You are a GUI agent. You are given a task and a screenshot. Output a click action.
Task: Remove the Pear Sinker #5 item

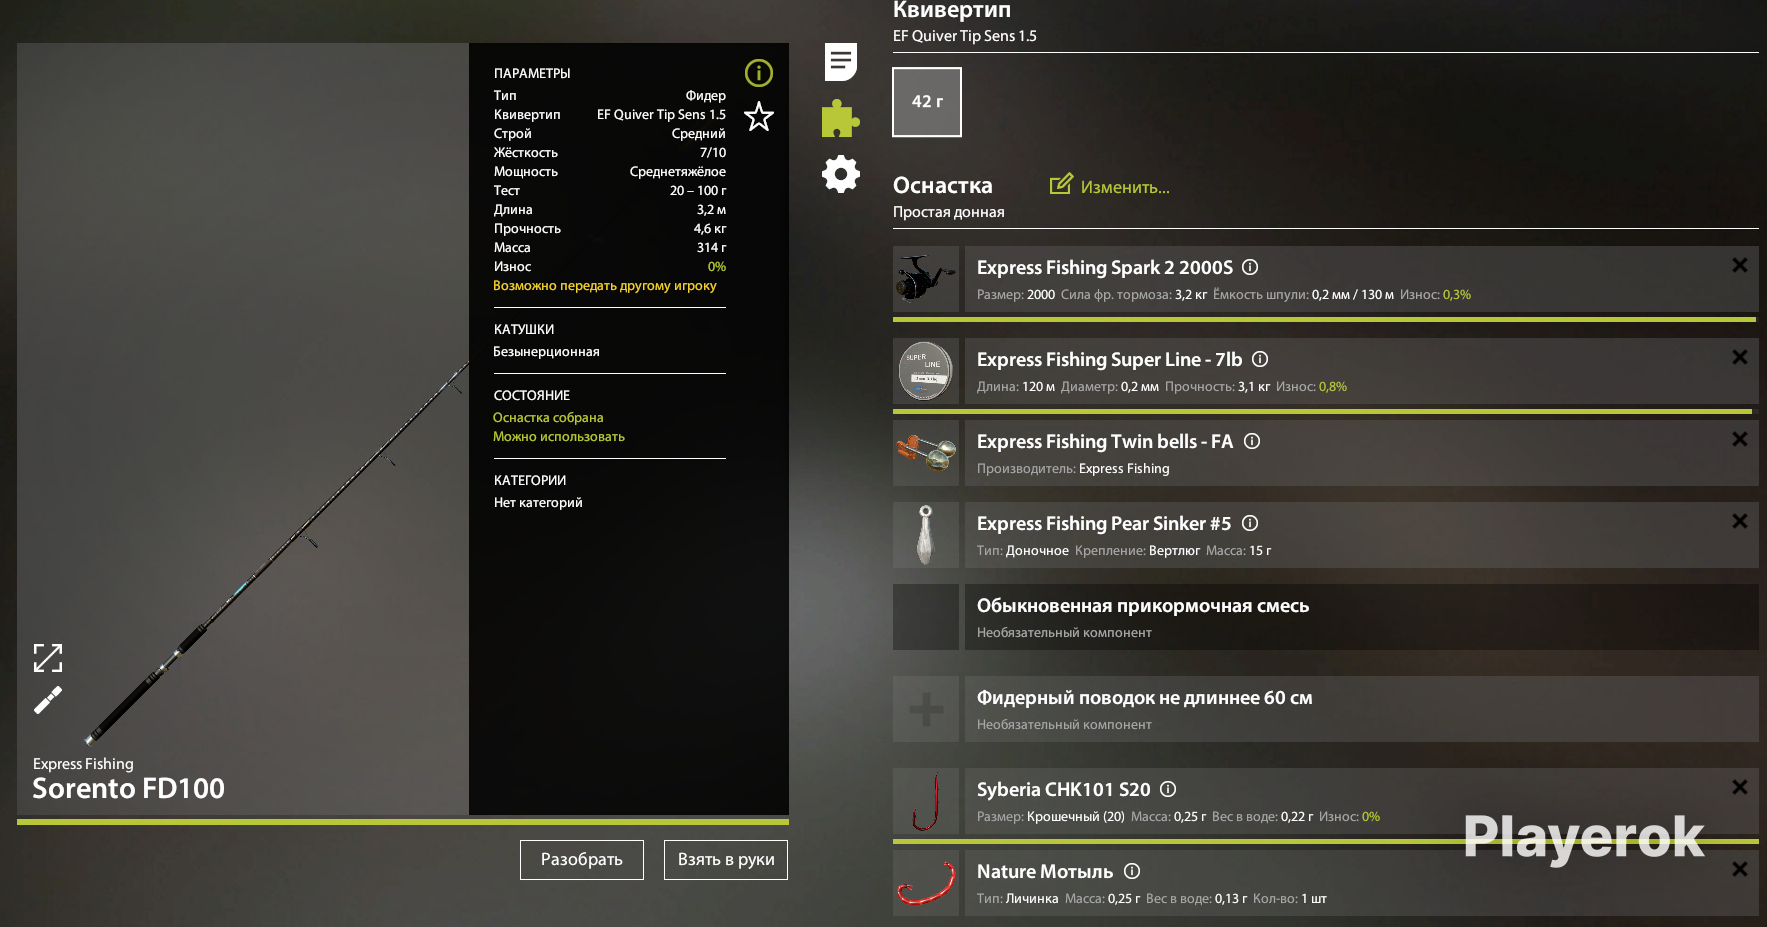tap(1740, 521)
